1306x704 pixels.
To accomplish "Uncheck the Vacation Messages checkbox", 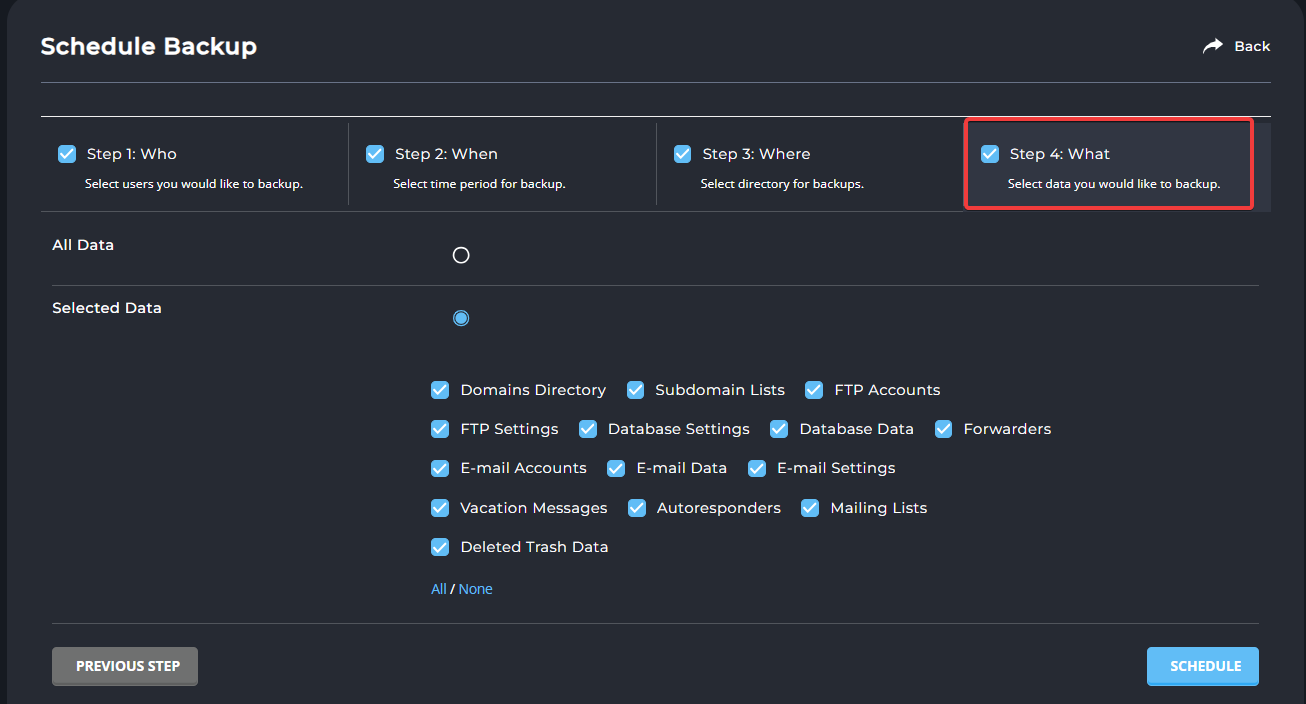I will point(440,508).
